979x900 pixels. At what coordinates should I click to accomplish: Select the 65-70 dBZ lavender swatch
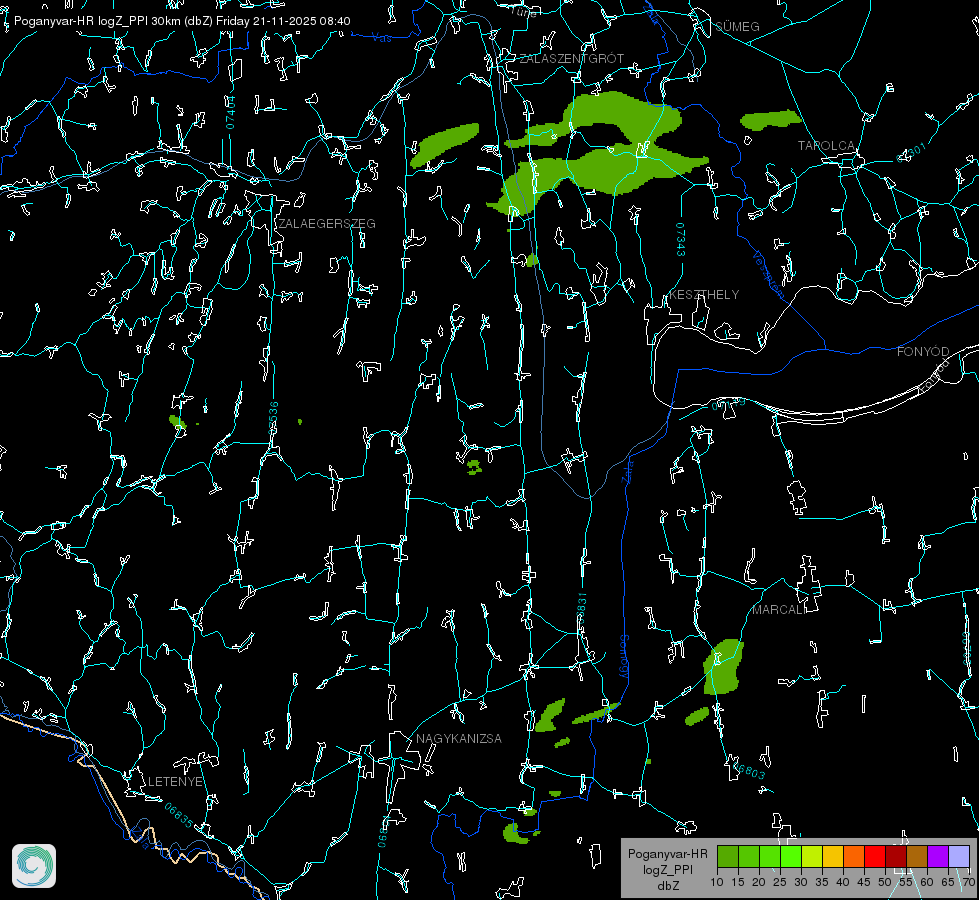(959, 856)
